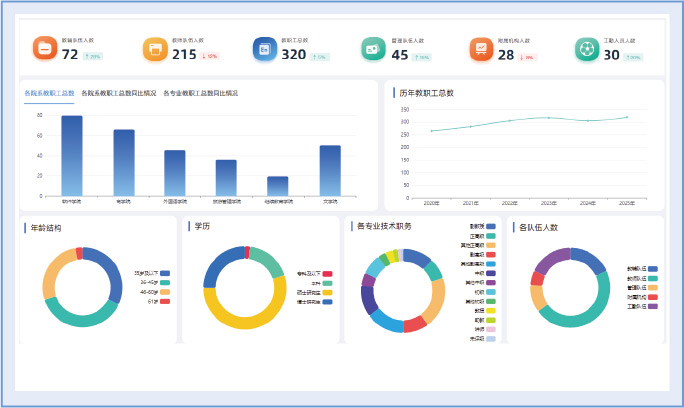This screenshot has height=408, width=684.
Task: Select the 各院系教职工总数 tab
Action: 49,93
